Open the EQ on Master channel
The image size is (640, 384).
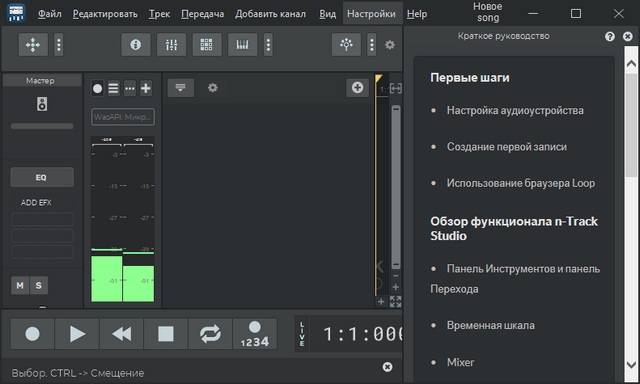tap(42, 177)
